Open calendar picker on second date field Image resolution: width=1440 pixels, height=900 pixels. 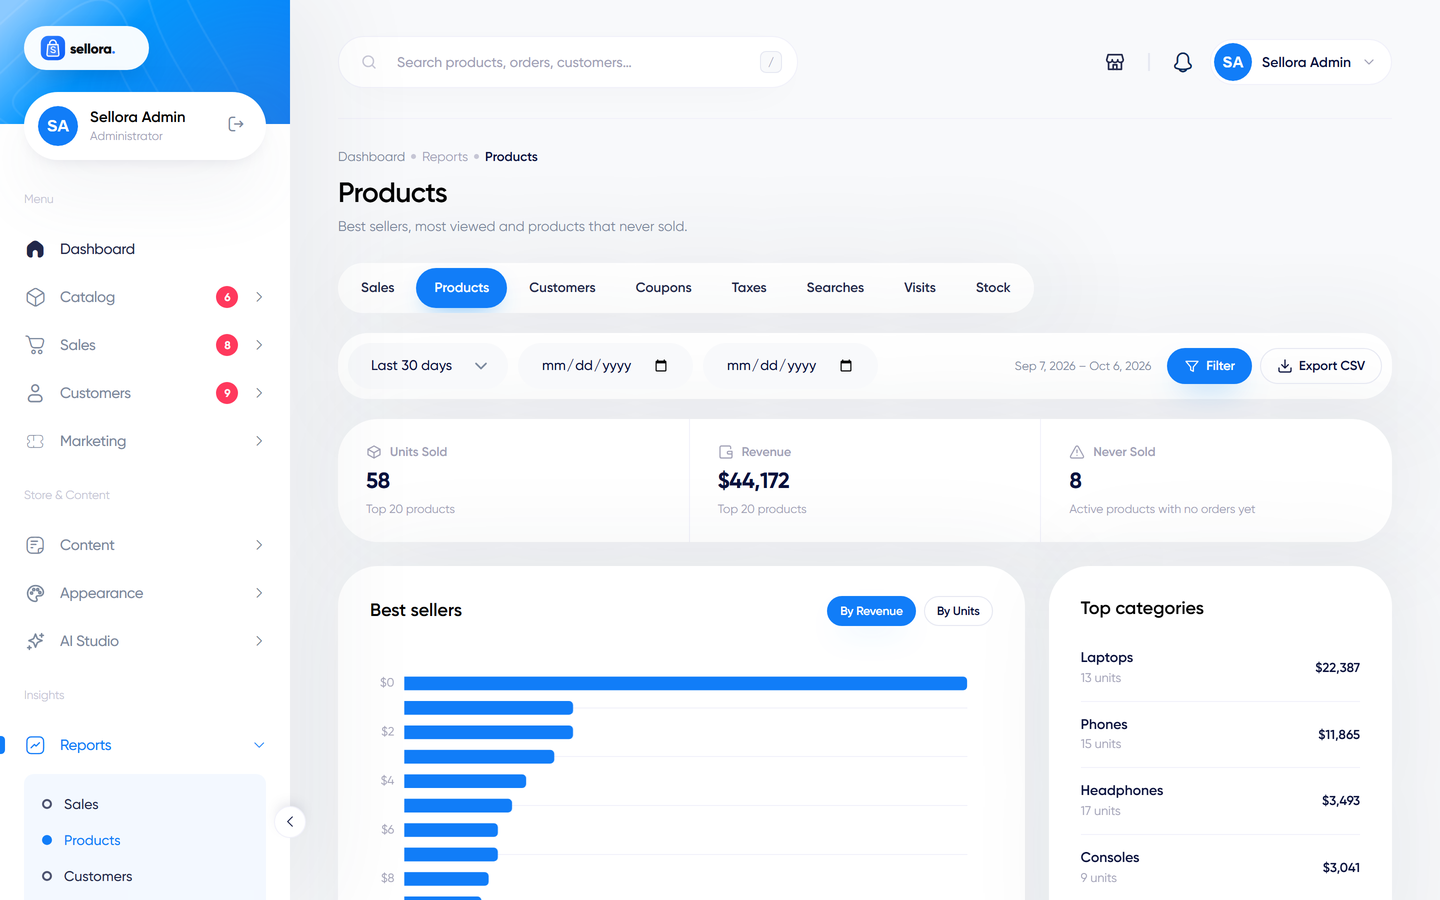[x=846, y=366]
